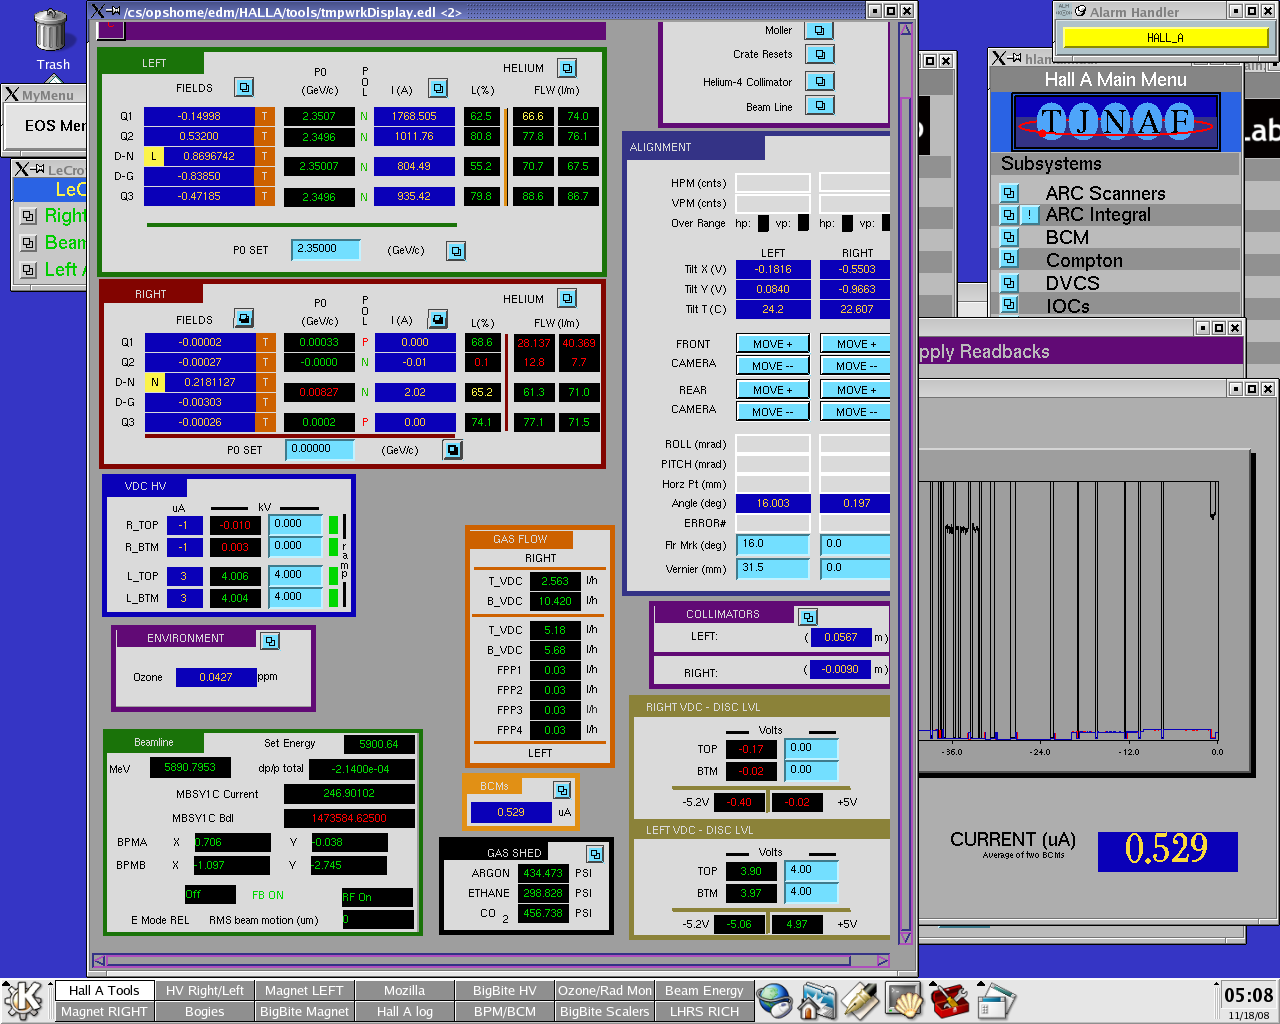Open related display beside RIGHT I(A) column
This screenshot has width=1280, height=1024.
pyautogui.click(x=438, y=319)
